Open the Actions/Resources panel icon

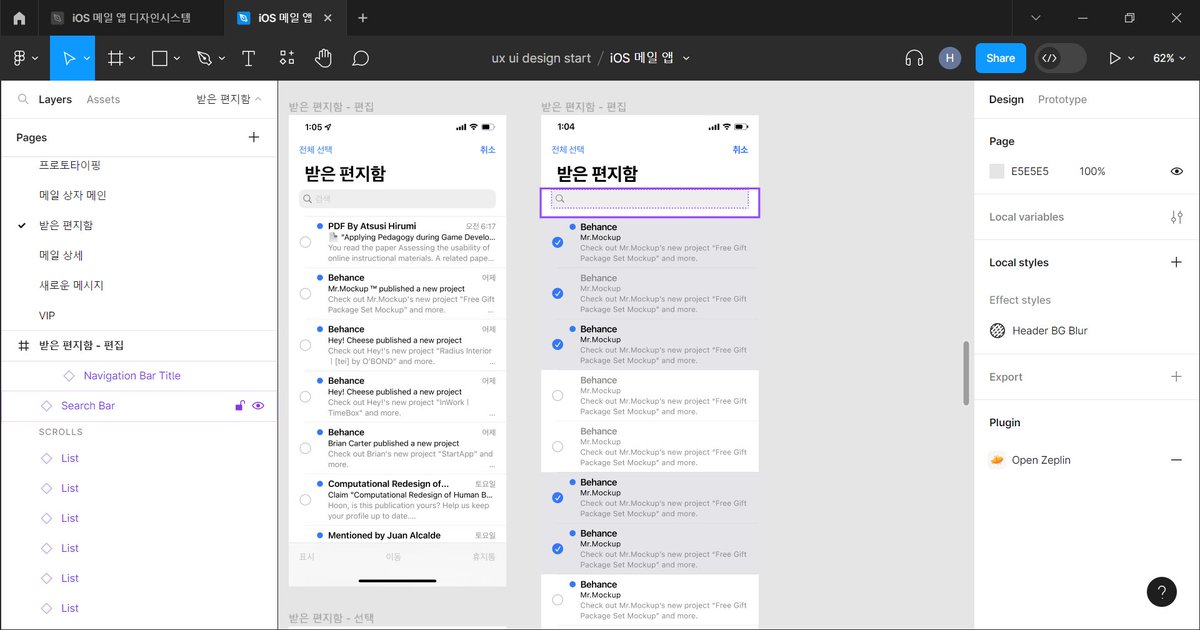click(287, 58)
